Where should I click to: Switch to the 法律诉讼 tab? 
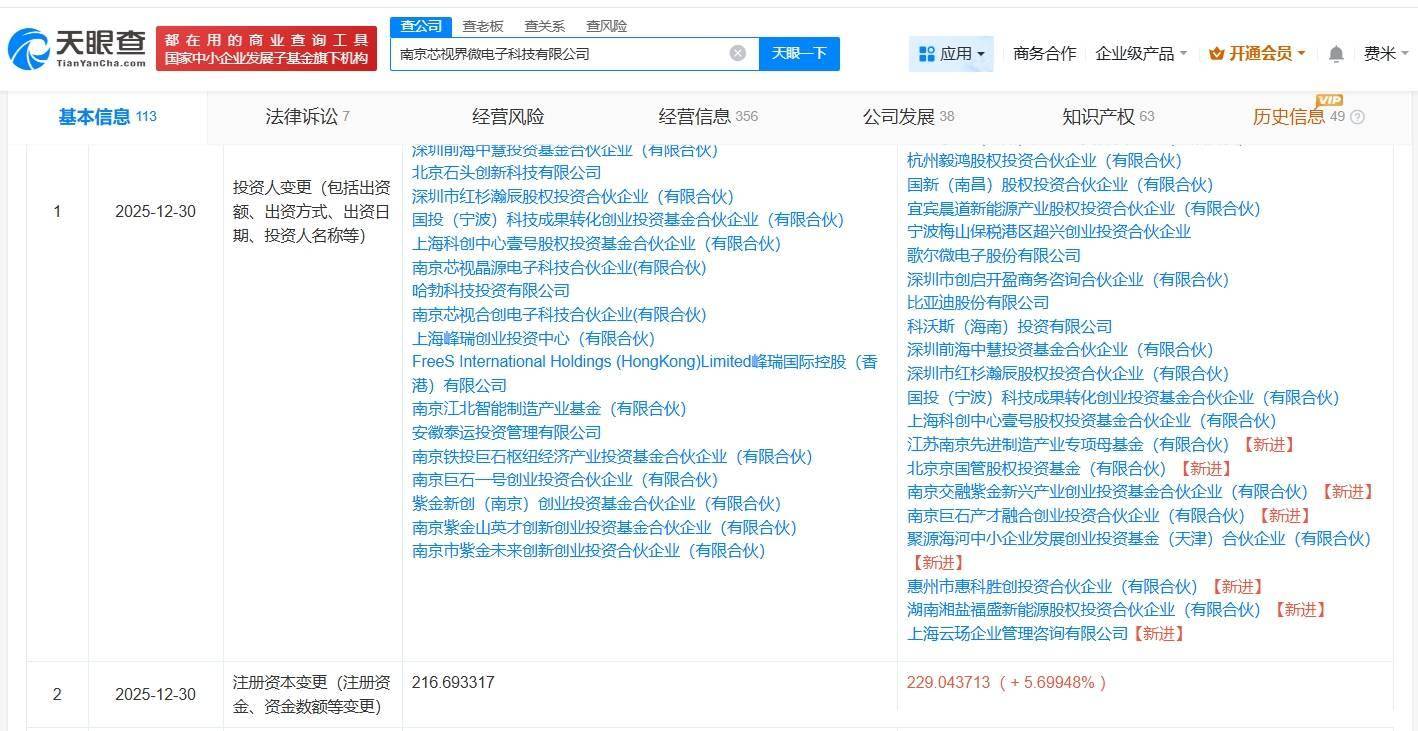click(x=307, y=117)
